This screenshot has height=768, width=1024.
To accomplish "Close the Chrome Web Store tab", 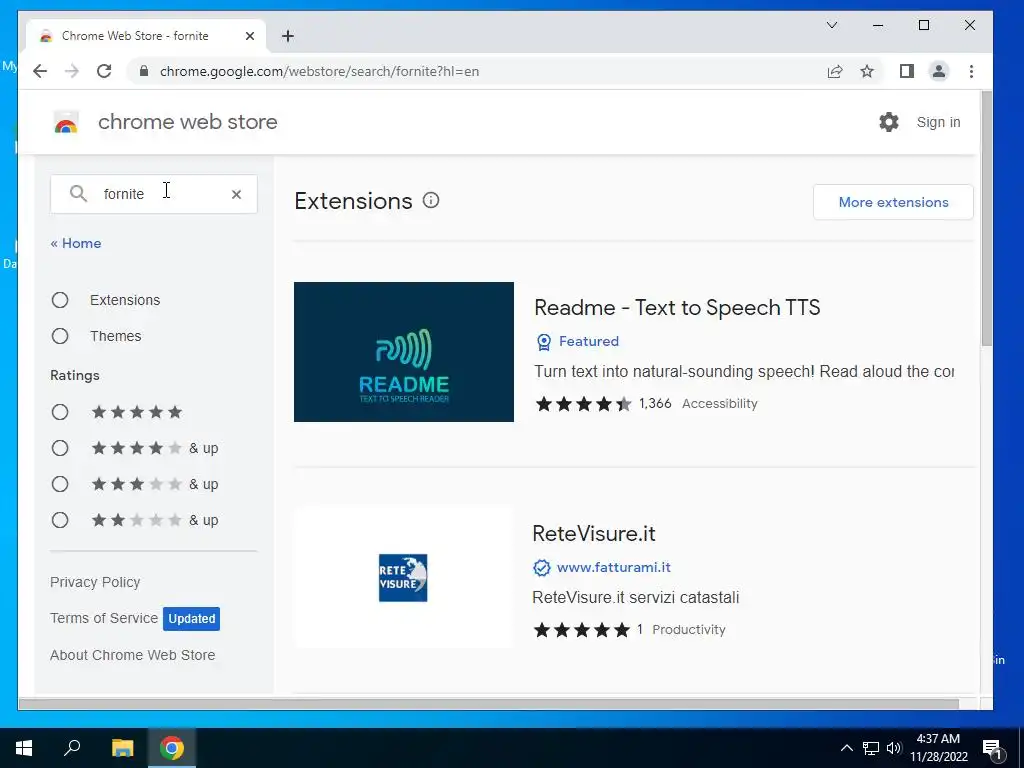I will pos(249,36).
